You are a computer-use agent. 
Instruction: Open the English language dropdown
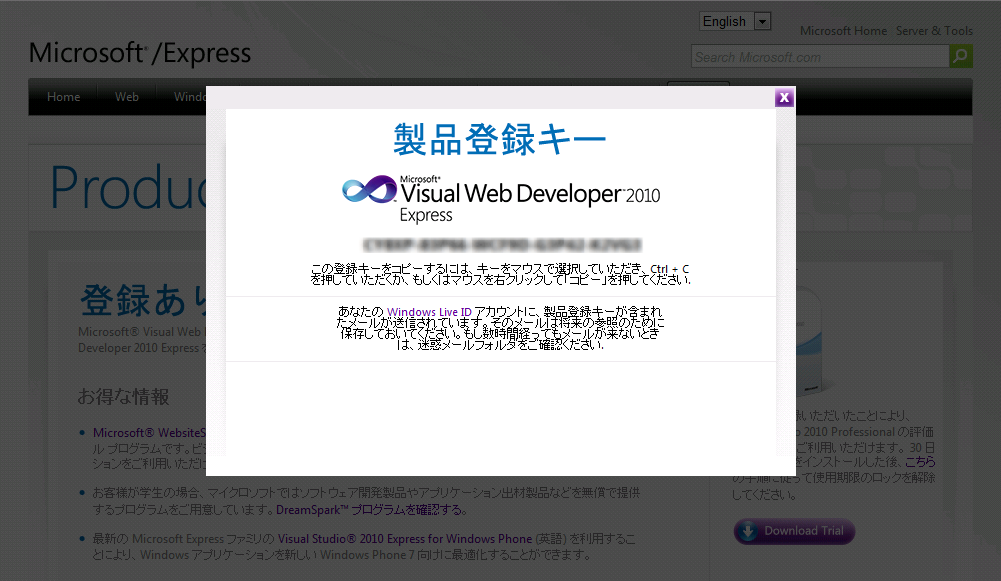735,21
